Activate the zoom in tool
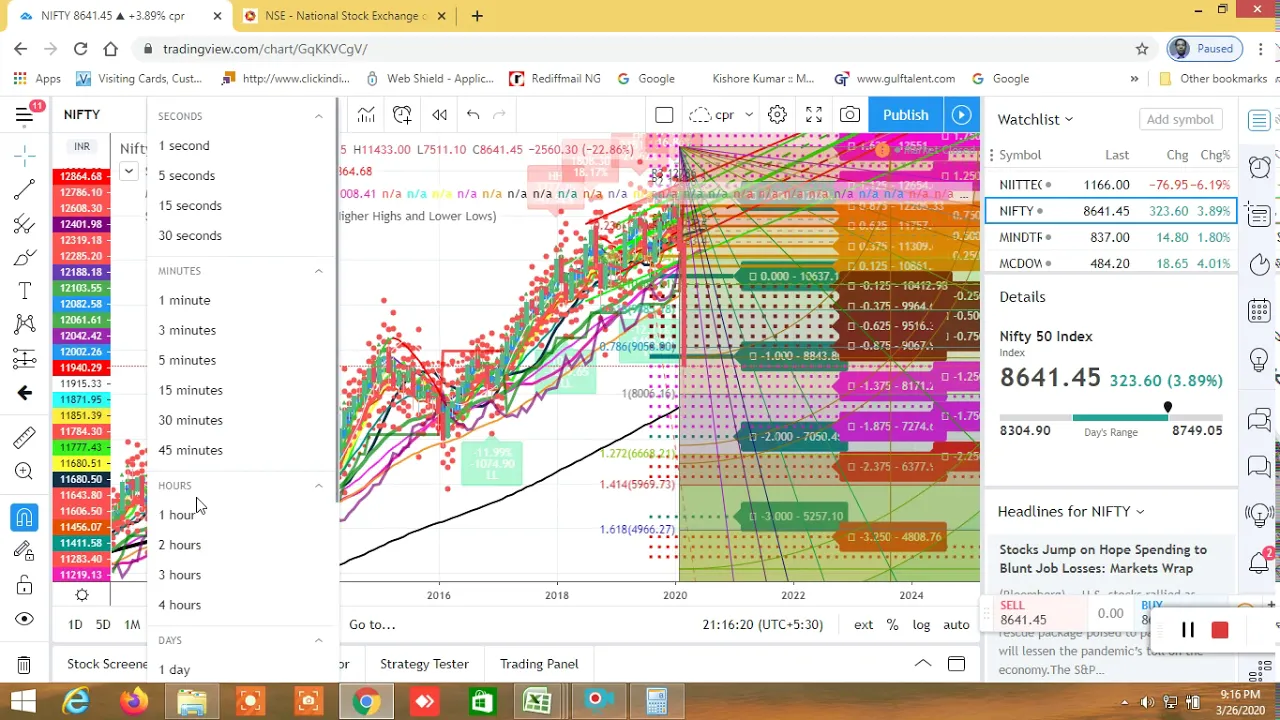The width and height of the screenshot is (1280, 720). 25,471
